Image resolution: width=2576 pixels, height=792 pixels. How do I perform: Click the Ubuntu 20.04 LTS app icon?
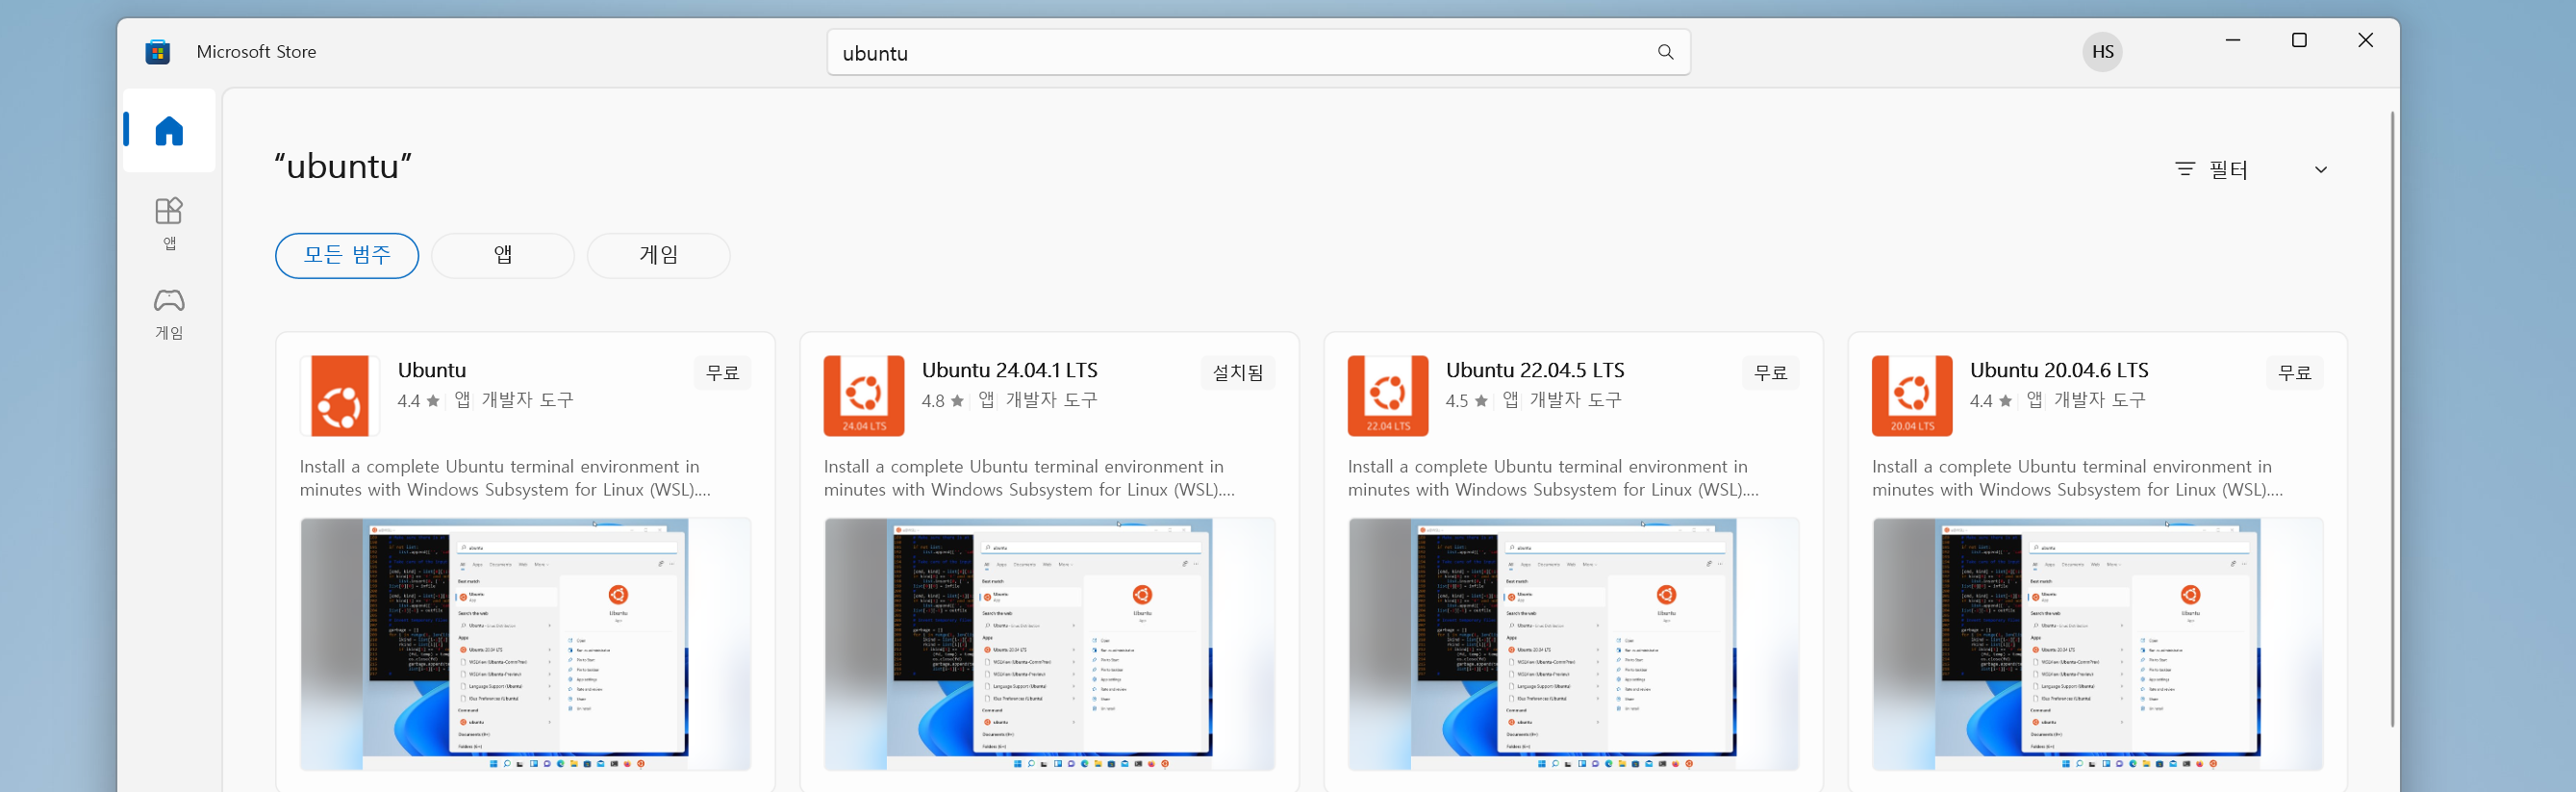(1912, 396)
